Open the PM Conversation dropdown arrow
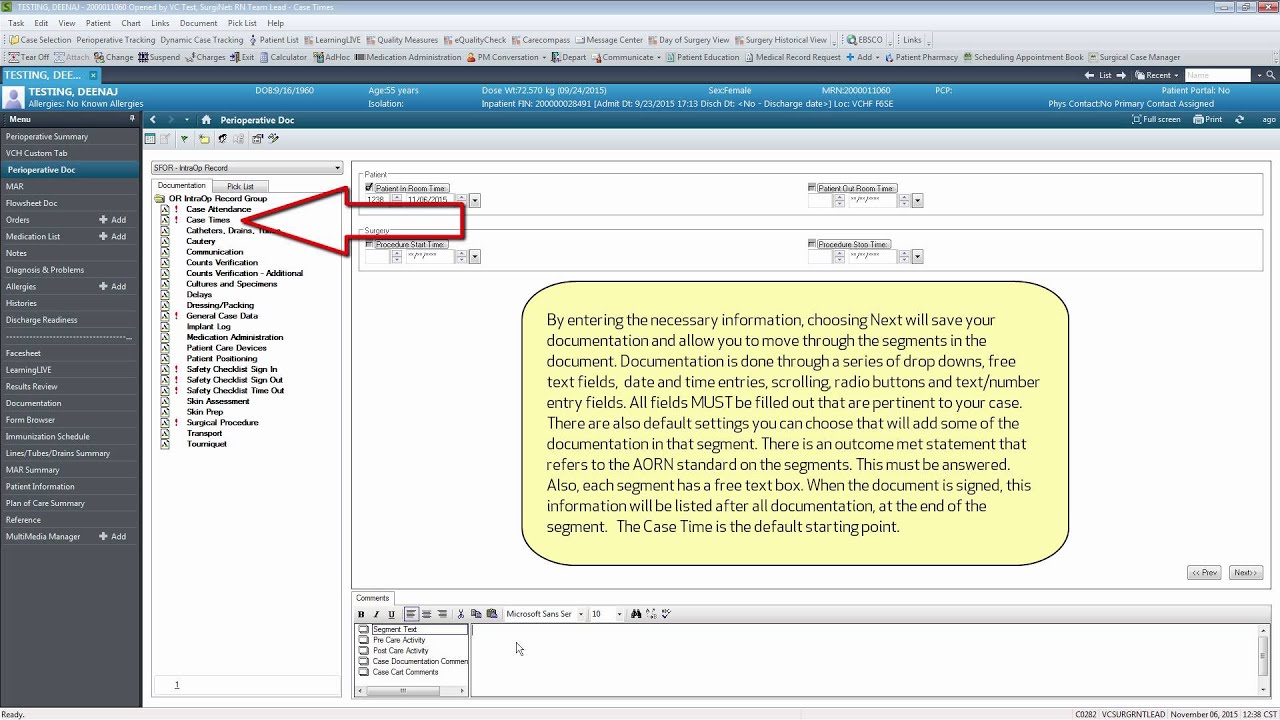Viewport: 1280px width, 720px height. (545, 57)
